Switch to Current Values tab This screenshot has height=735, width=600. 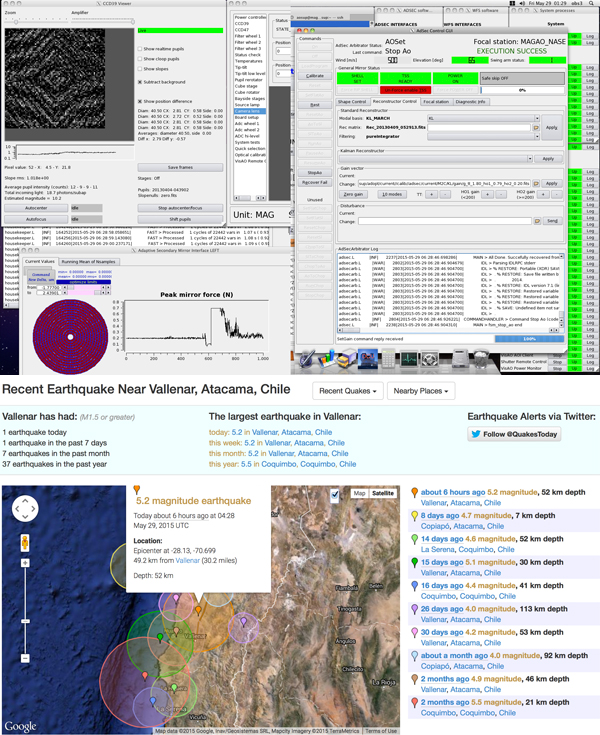(x=40, y=262)
